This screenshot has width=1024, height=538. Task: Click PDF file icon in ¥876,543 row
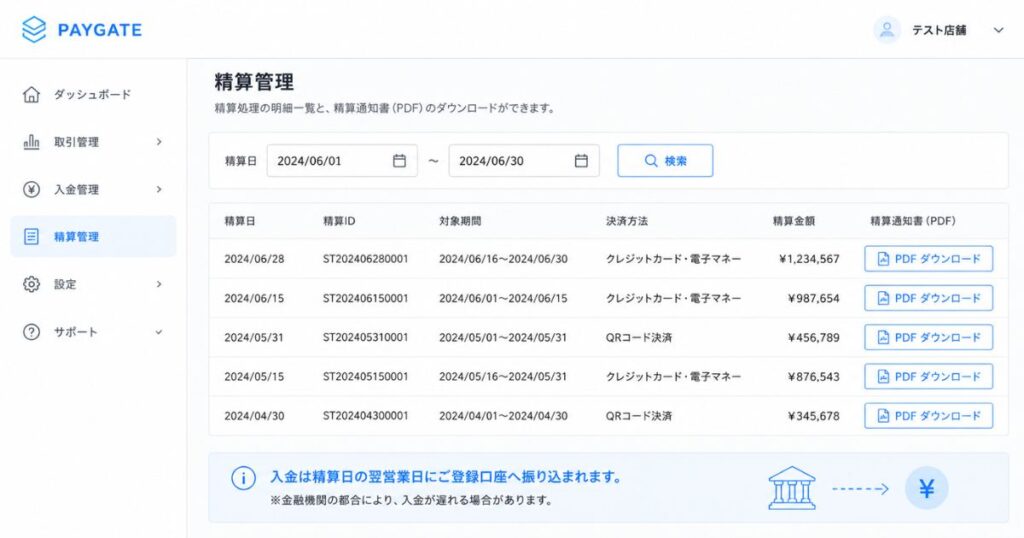pos(883,376)
